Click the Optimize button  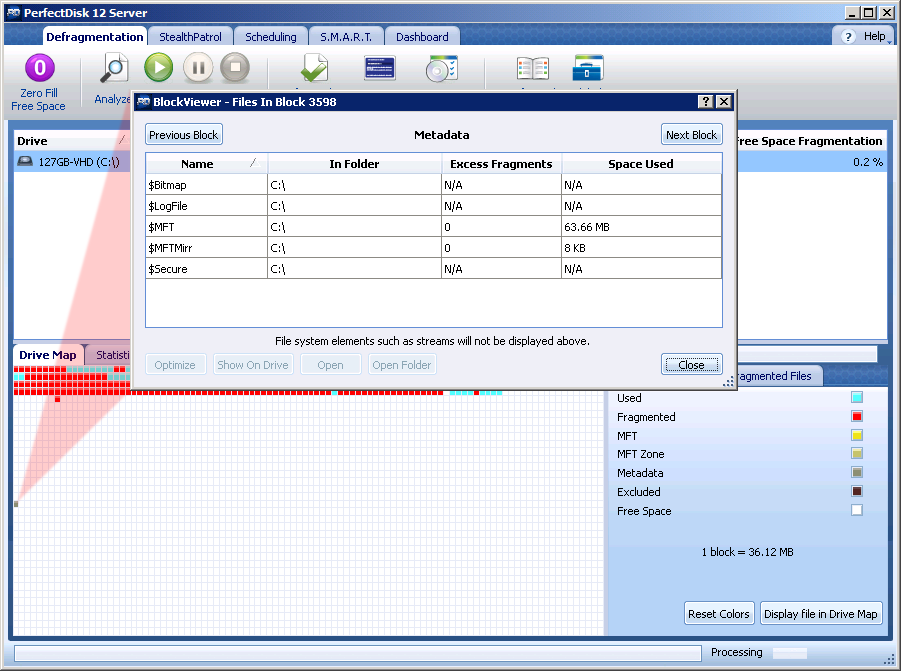tap(175, 365)
